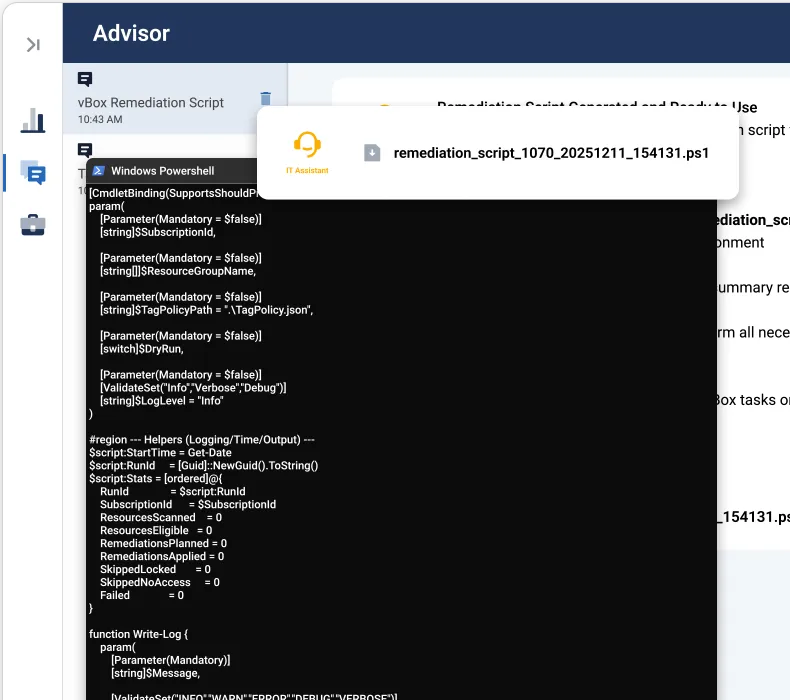Click the 10:43 AM chat timestamp
Viewport: 790px width, 700px height.
pos(100,120)
